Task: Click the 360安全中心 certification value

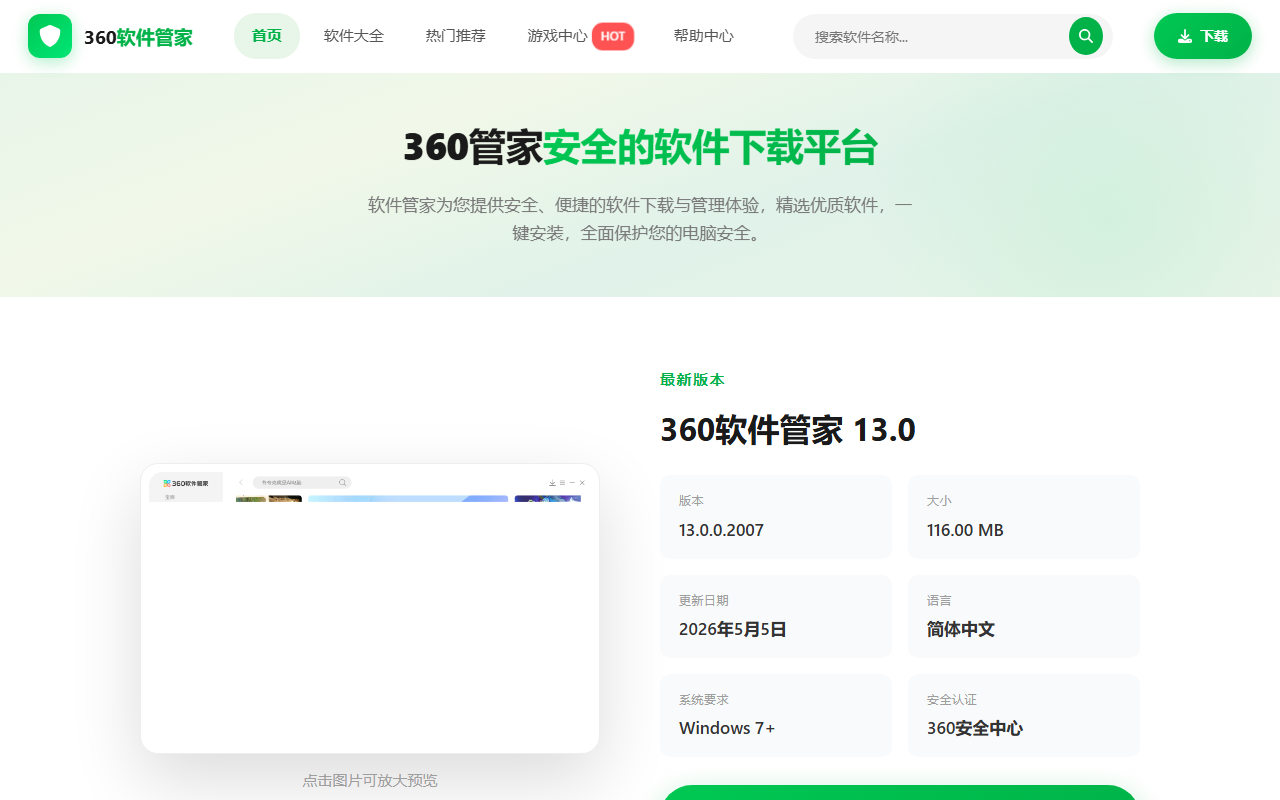Action: 975,728
